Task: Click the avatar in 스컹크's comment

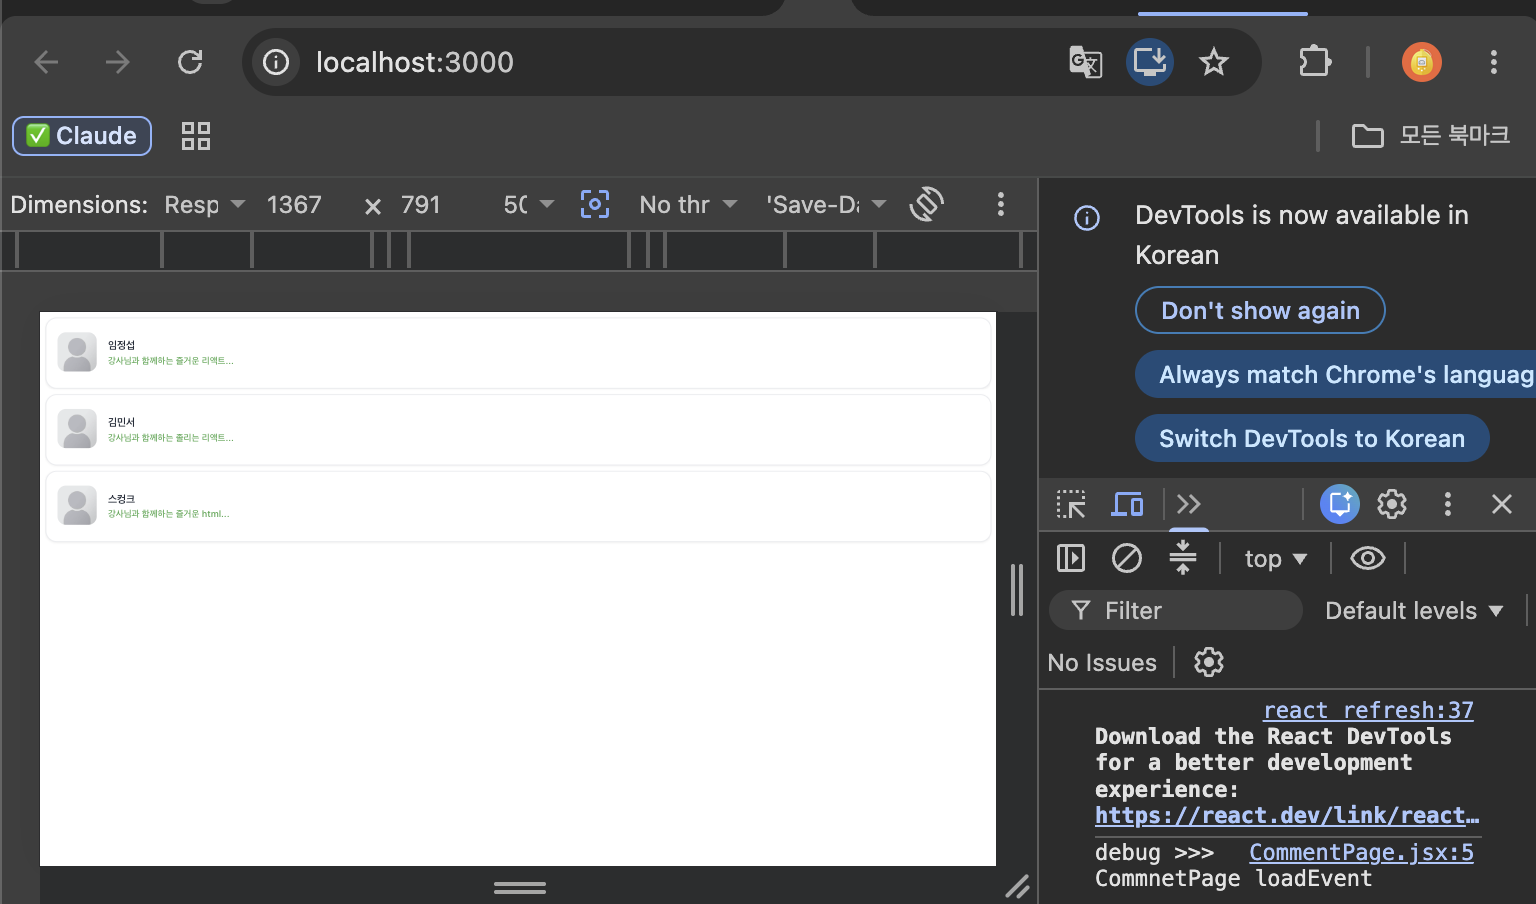Action: point(77,506)
